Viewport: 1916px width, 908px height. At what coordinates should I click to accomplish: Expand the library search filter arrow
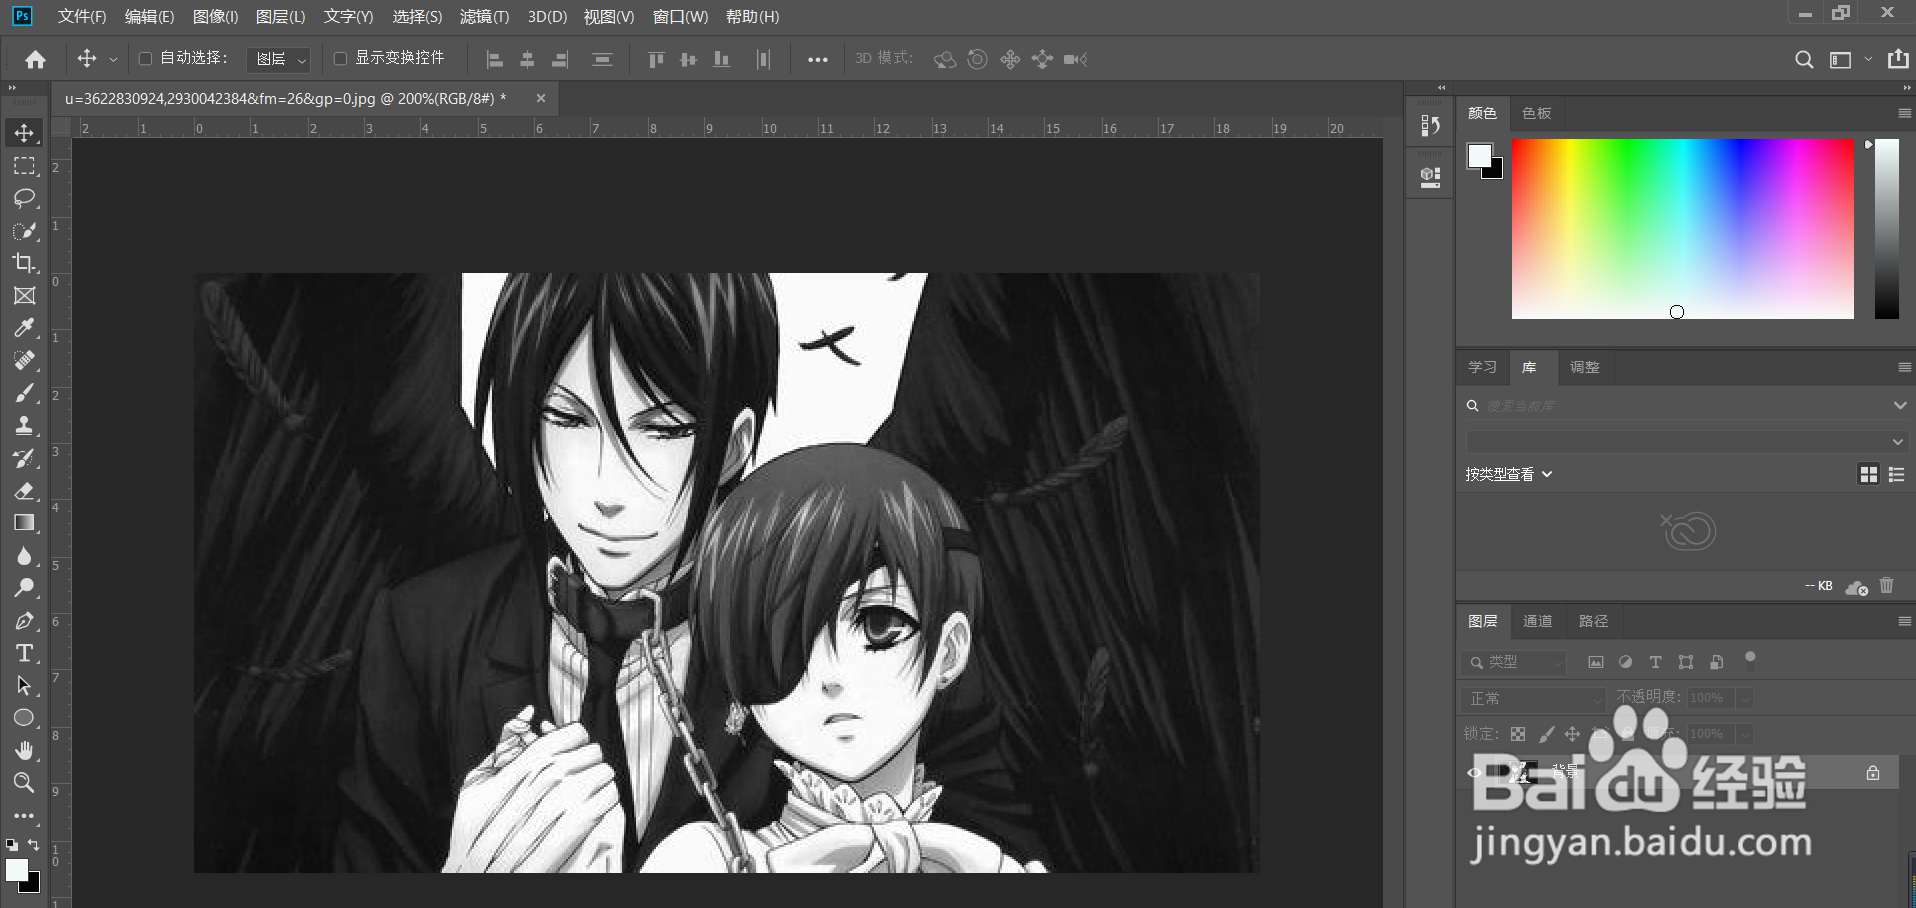point(1899,405)
